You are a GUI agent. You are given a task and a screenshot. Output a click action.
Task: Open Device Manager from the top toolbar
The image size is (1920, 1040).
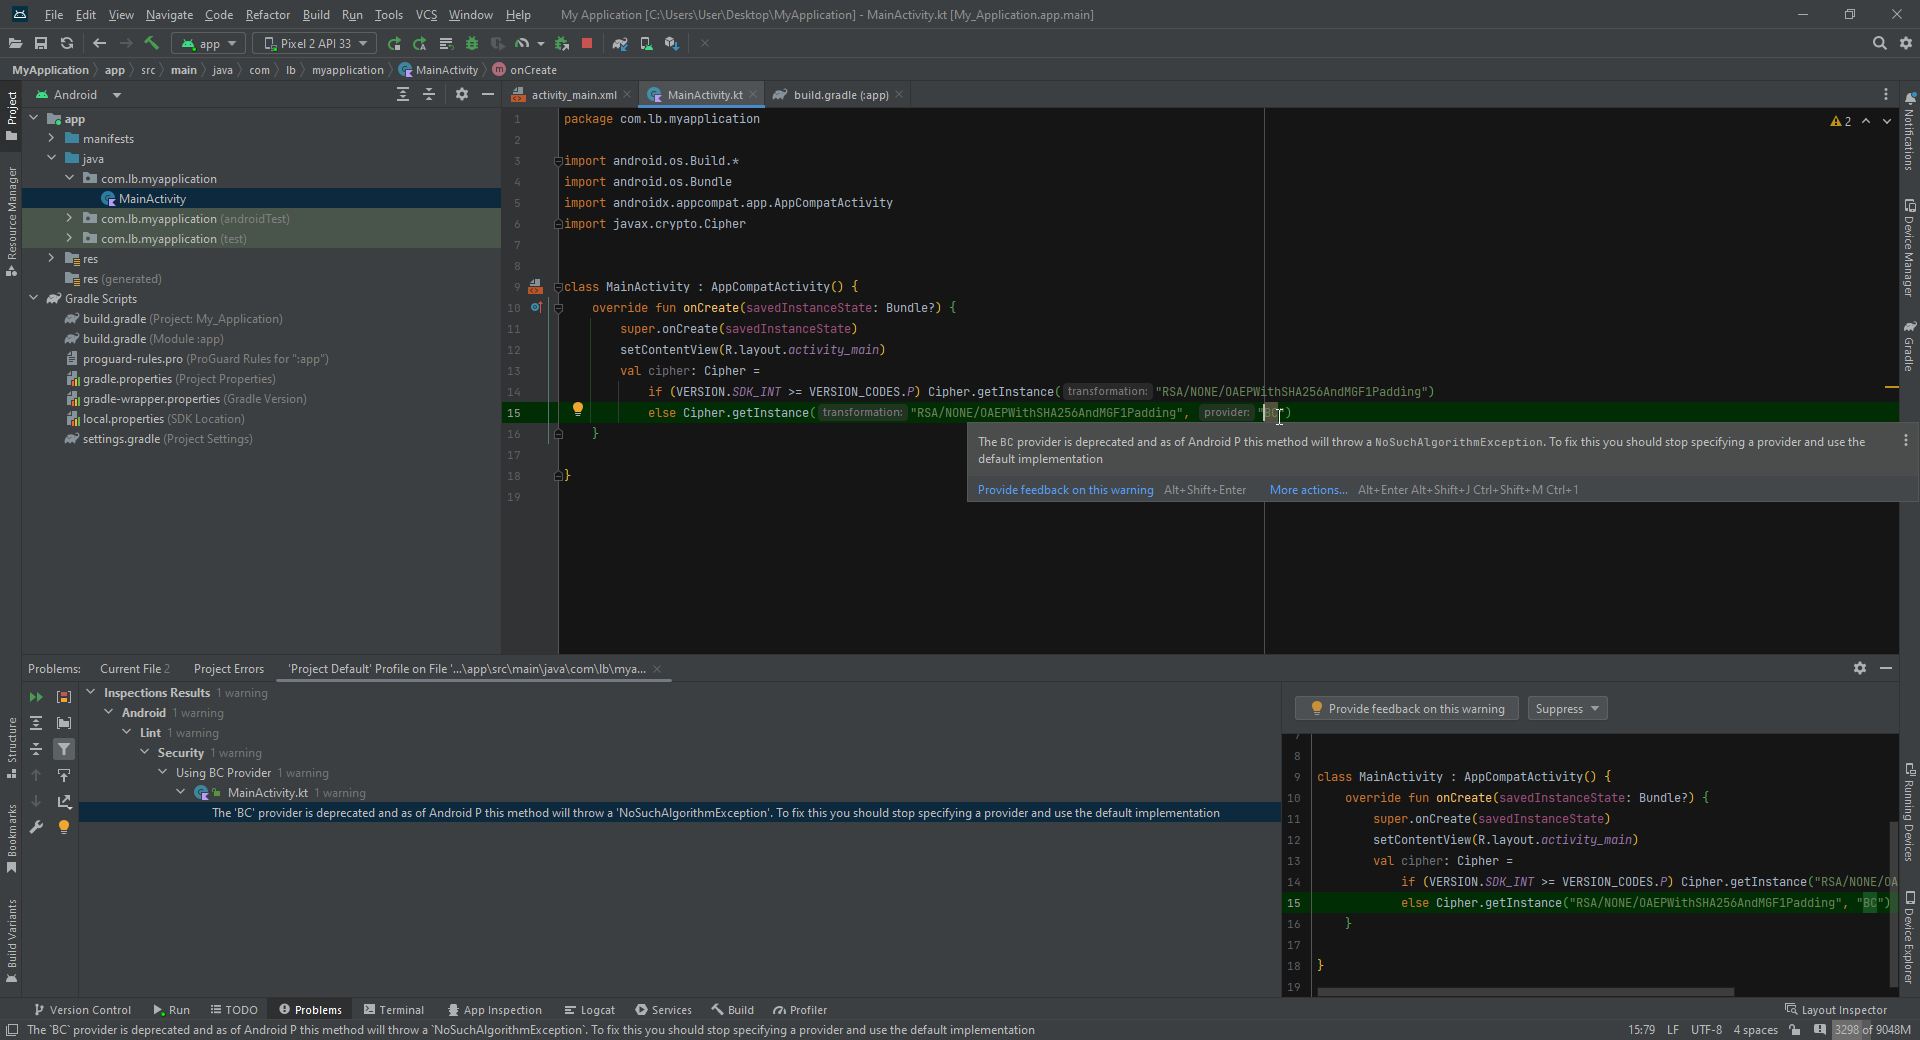646,43
